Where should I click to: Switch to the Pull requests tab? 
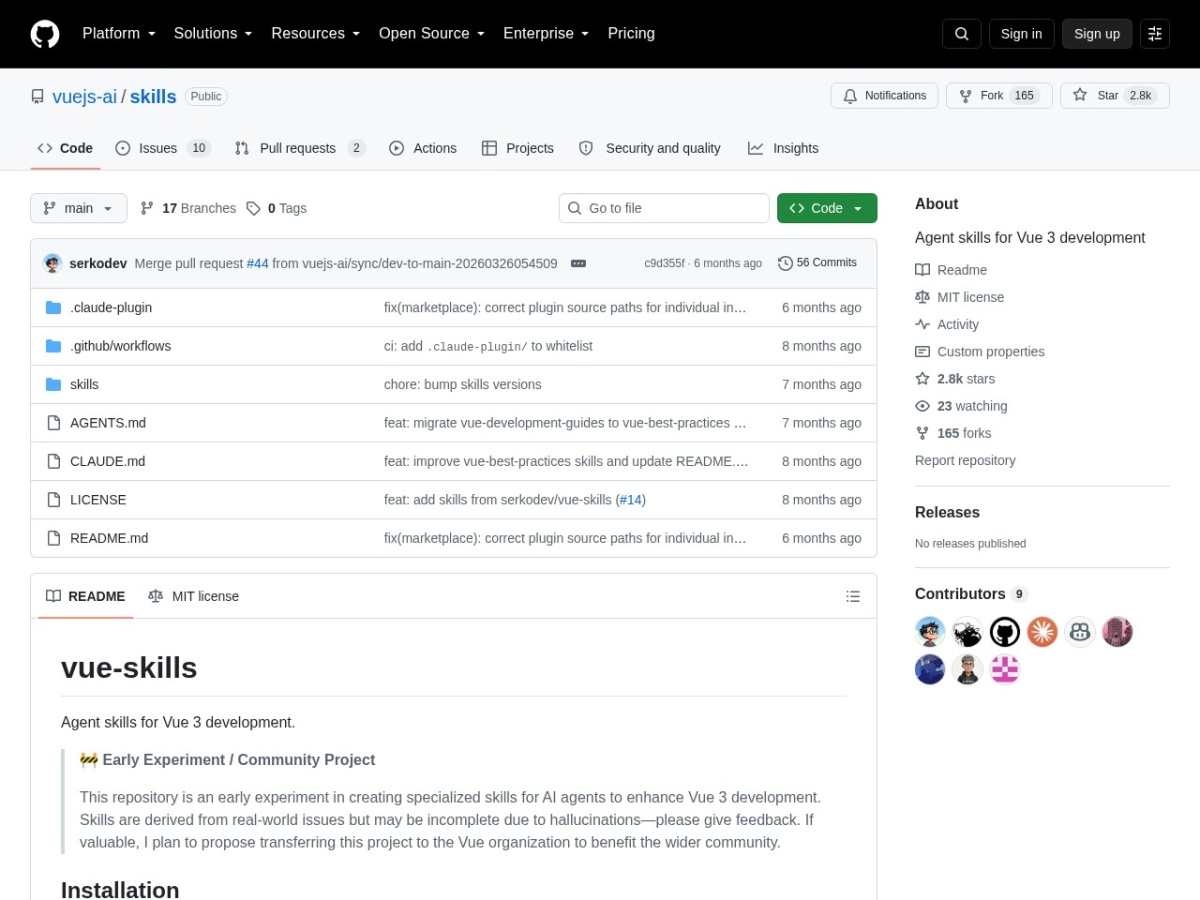(x=300, y=148)
